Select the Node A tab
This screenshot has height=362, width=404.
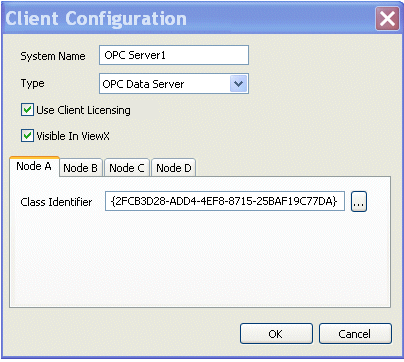(34, 166)
